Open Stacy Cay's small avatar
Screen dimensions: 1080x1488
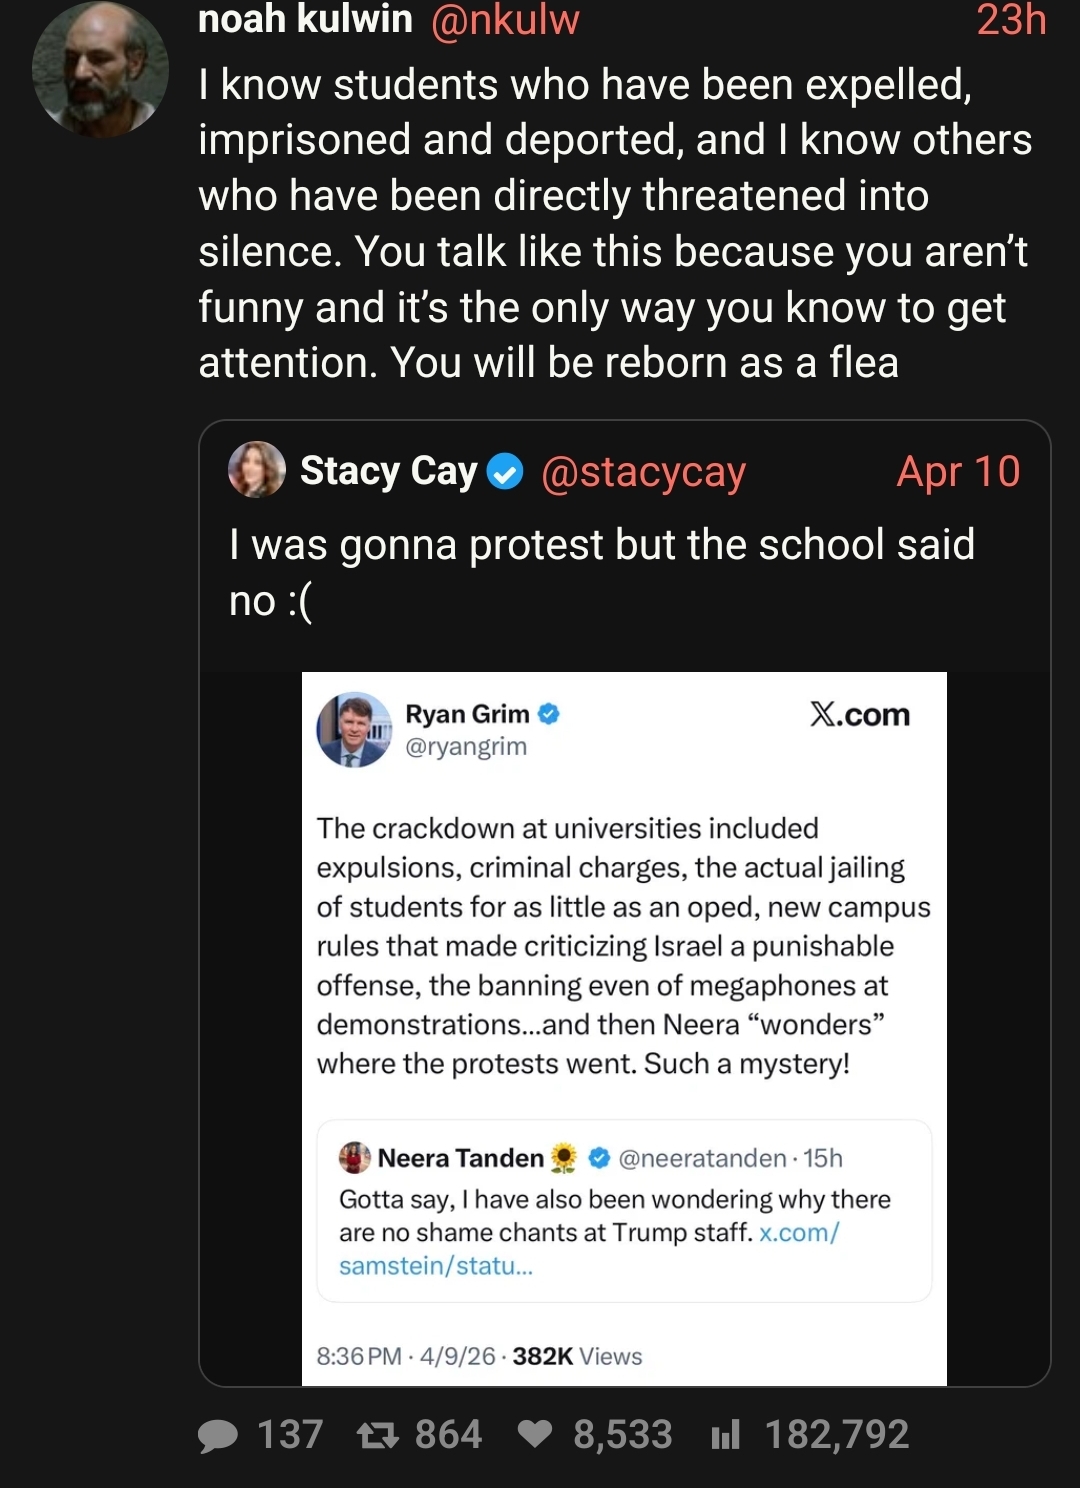coord(257,470)
